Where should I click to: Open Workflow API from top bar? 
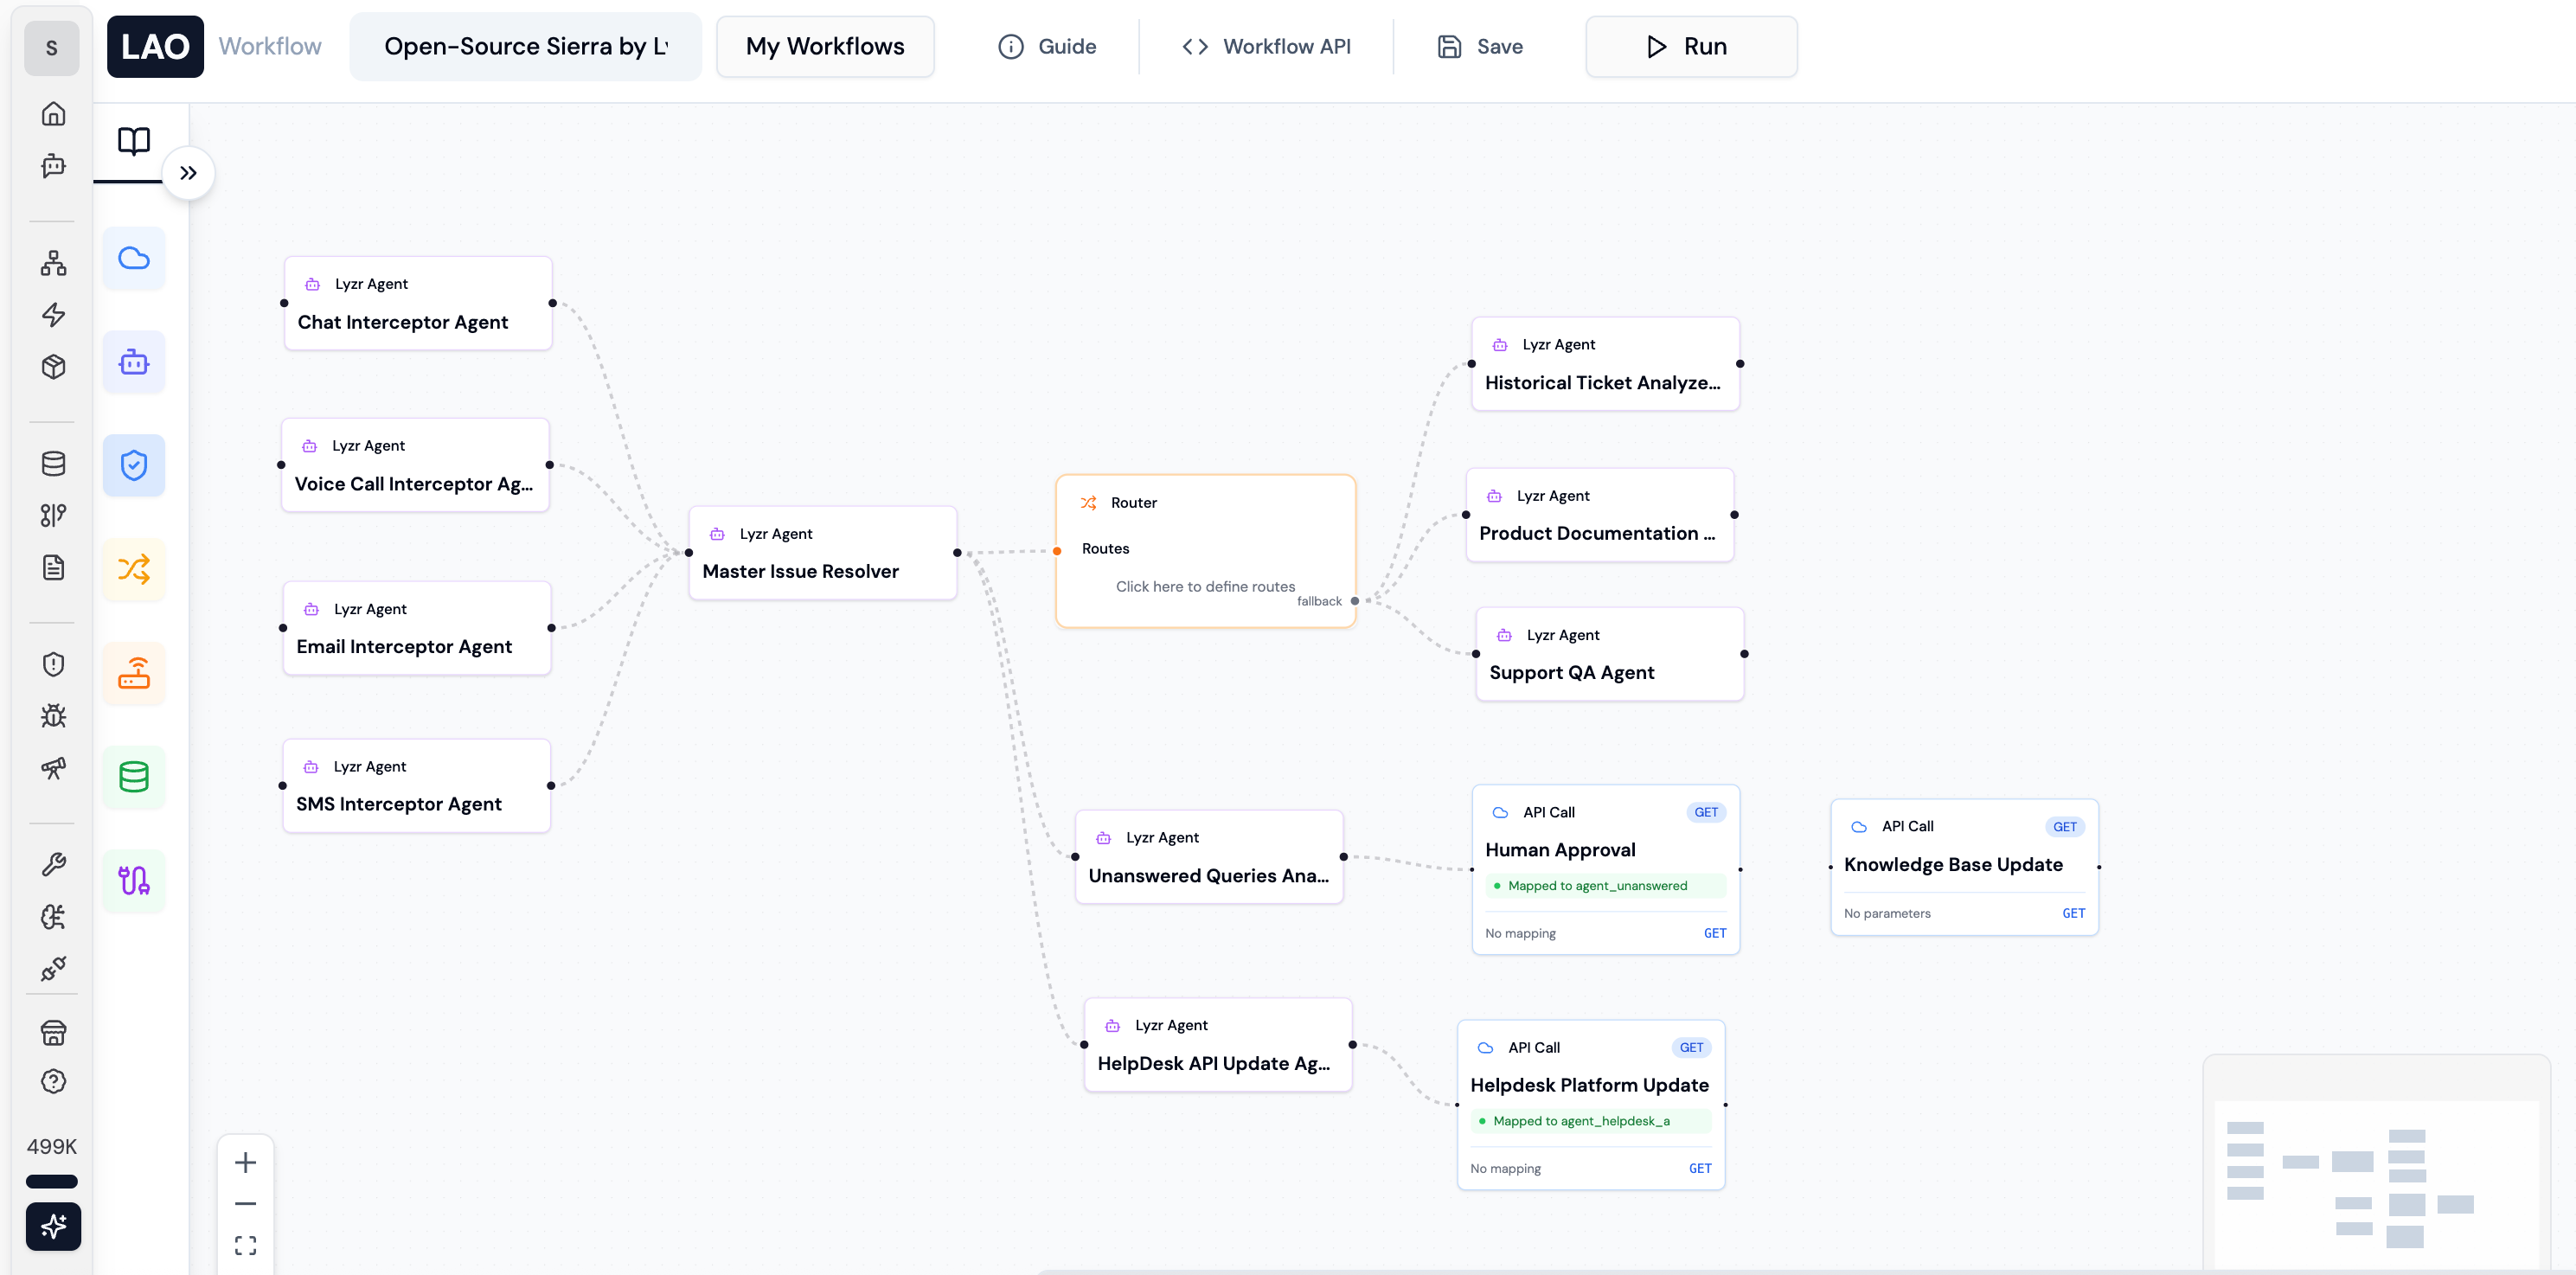[x=1266, y=47]
